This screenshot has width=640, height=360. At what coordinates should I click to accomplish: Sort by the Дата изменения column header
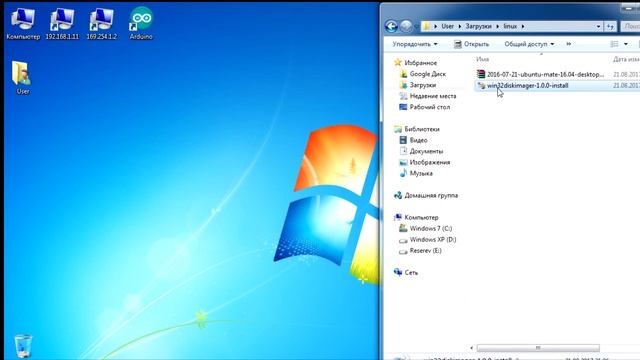click(626, 59)
